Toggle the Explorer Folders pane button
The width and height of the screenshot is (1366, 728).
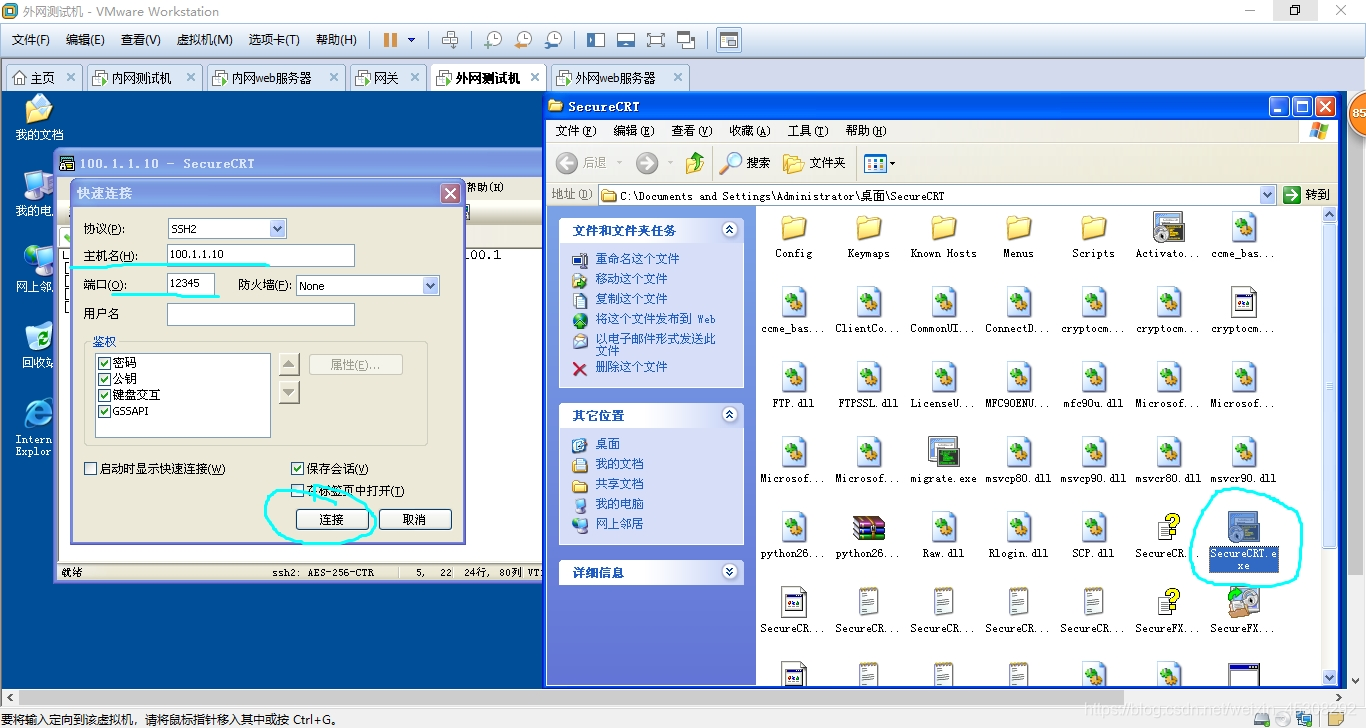click(x=815, y=162)
